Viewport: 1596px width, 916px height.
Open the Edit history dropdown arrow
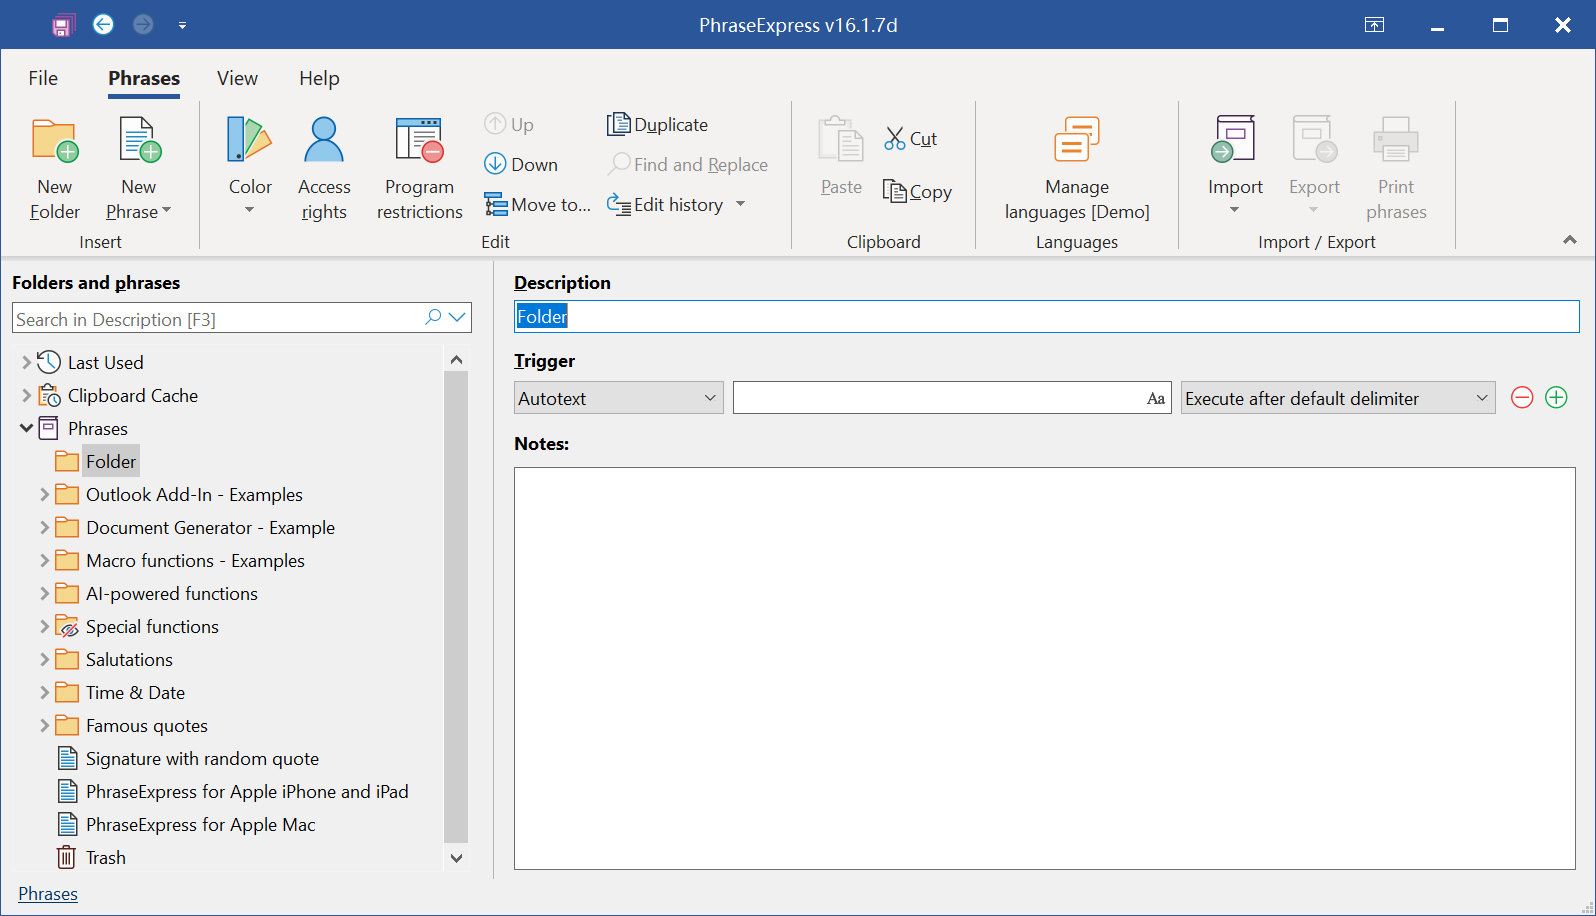click(x=741, y=204)
